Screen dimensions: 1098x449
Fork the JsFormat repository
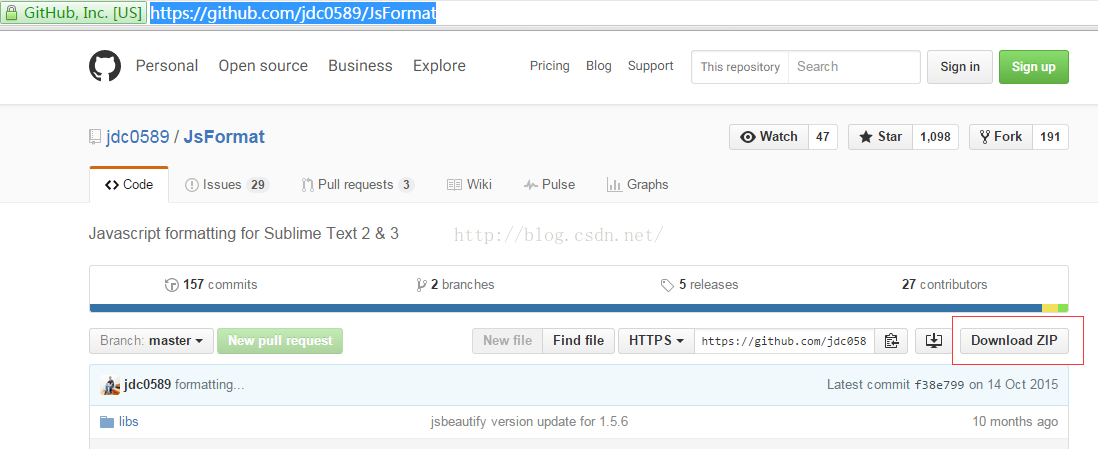click(1001, 137)
